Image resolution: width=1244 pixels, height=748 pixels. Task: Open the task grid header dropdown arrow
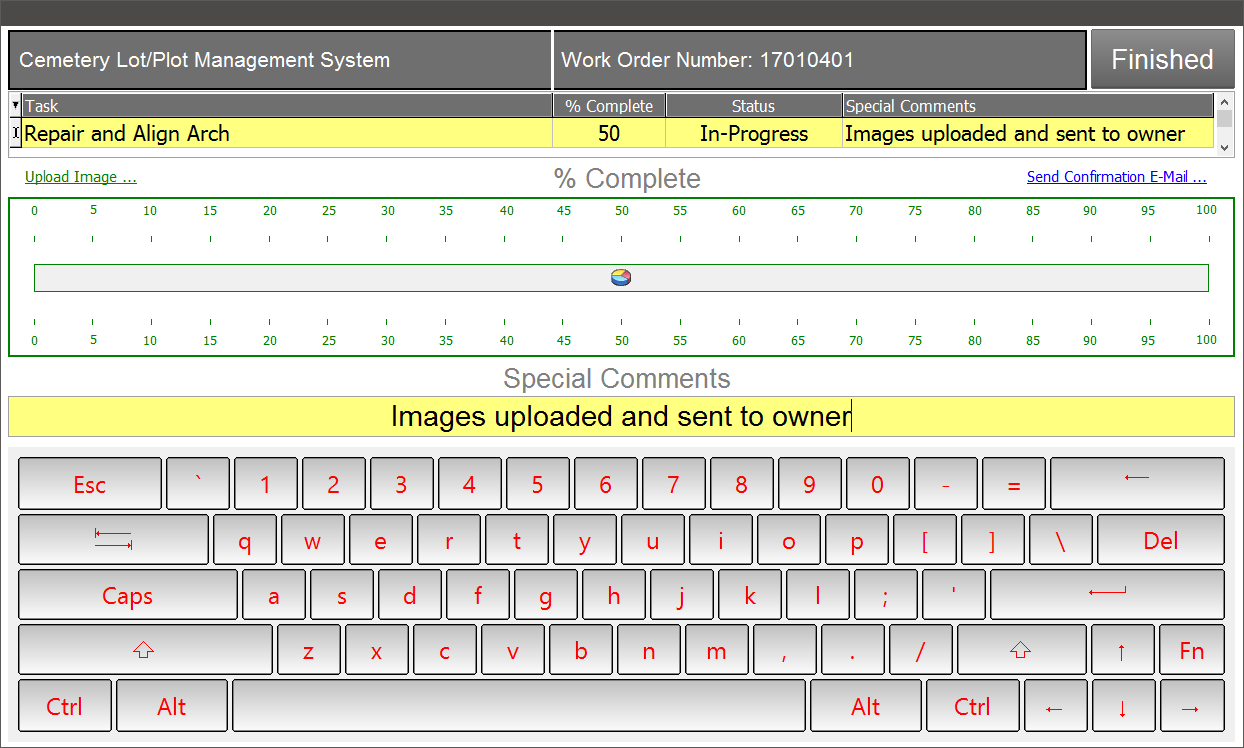click(15, 105)
